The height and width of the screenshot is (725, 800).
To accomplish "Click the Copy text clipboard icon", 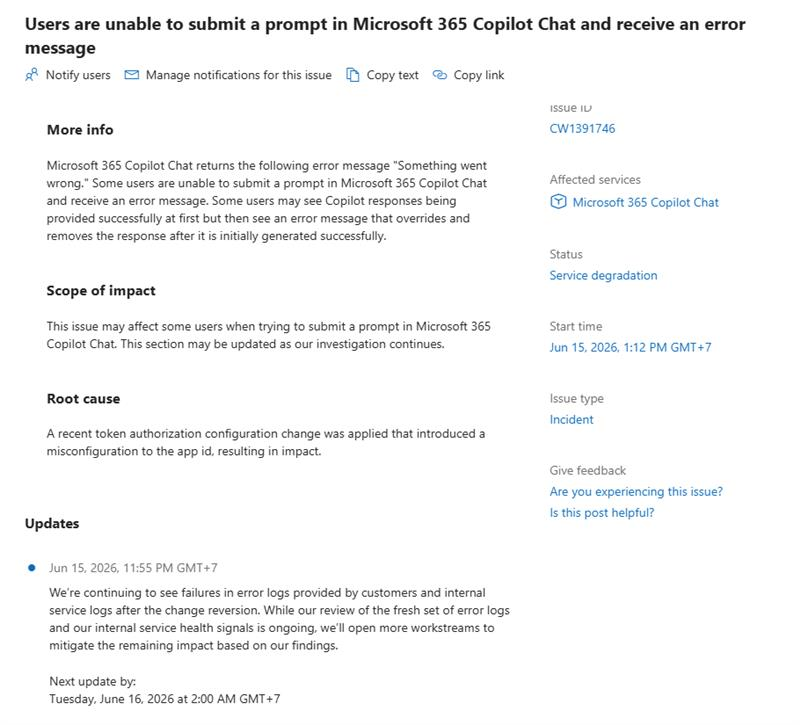I will pos(353,75).
